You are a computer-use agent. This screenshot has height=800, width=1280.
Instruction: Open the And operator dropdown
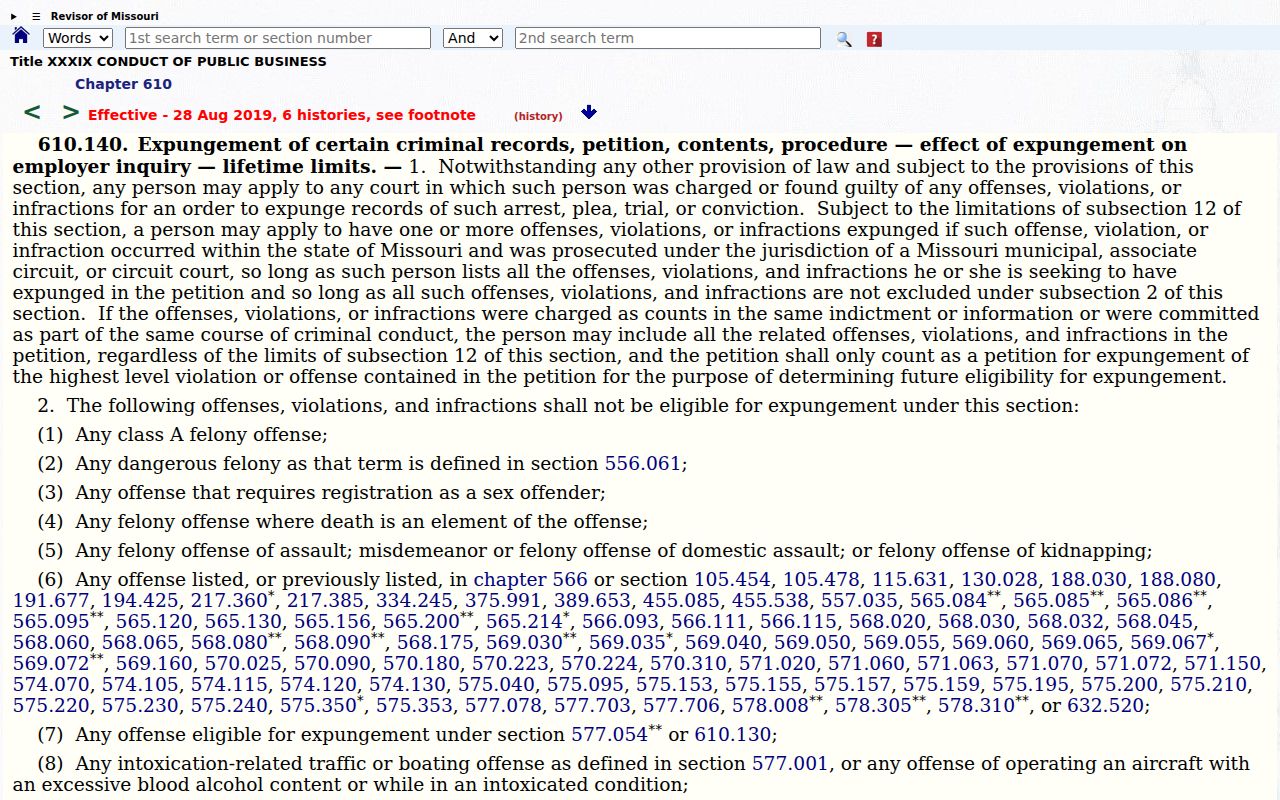473,38
